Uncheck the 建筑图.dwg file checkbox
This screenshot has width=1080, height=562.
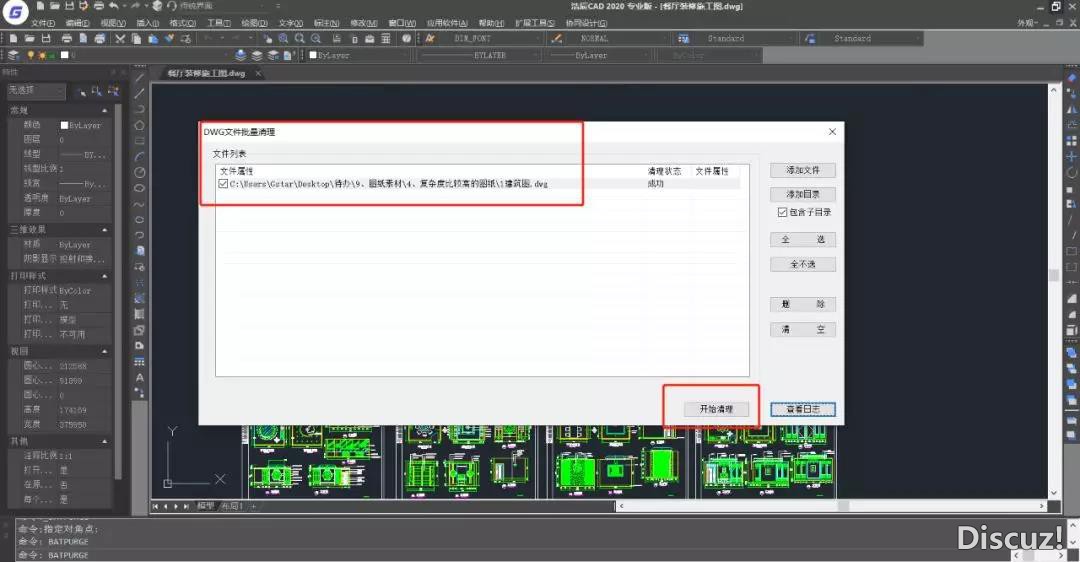coord(223,184)
